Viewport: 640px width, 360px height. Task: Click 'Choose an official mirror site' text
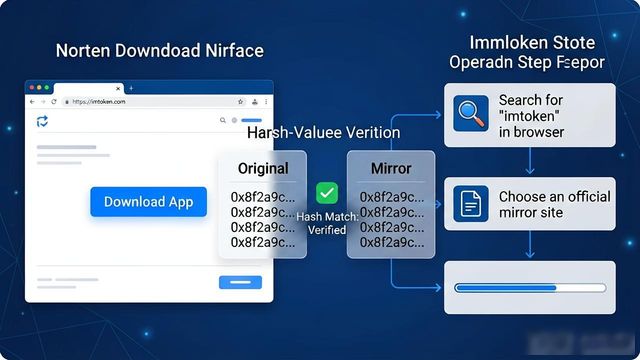click(x=555, y=204)
